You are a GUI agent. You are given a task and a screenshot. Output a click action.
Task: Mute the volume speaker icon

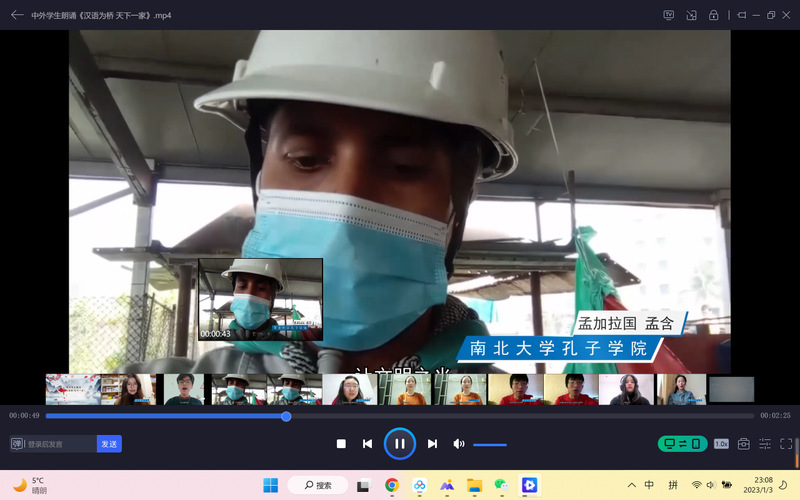click(459, 444)
